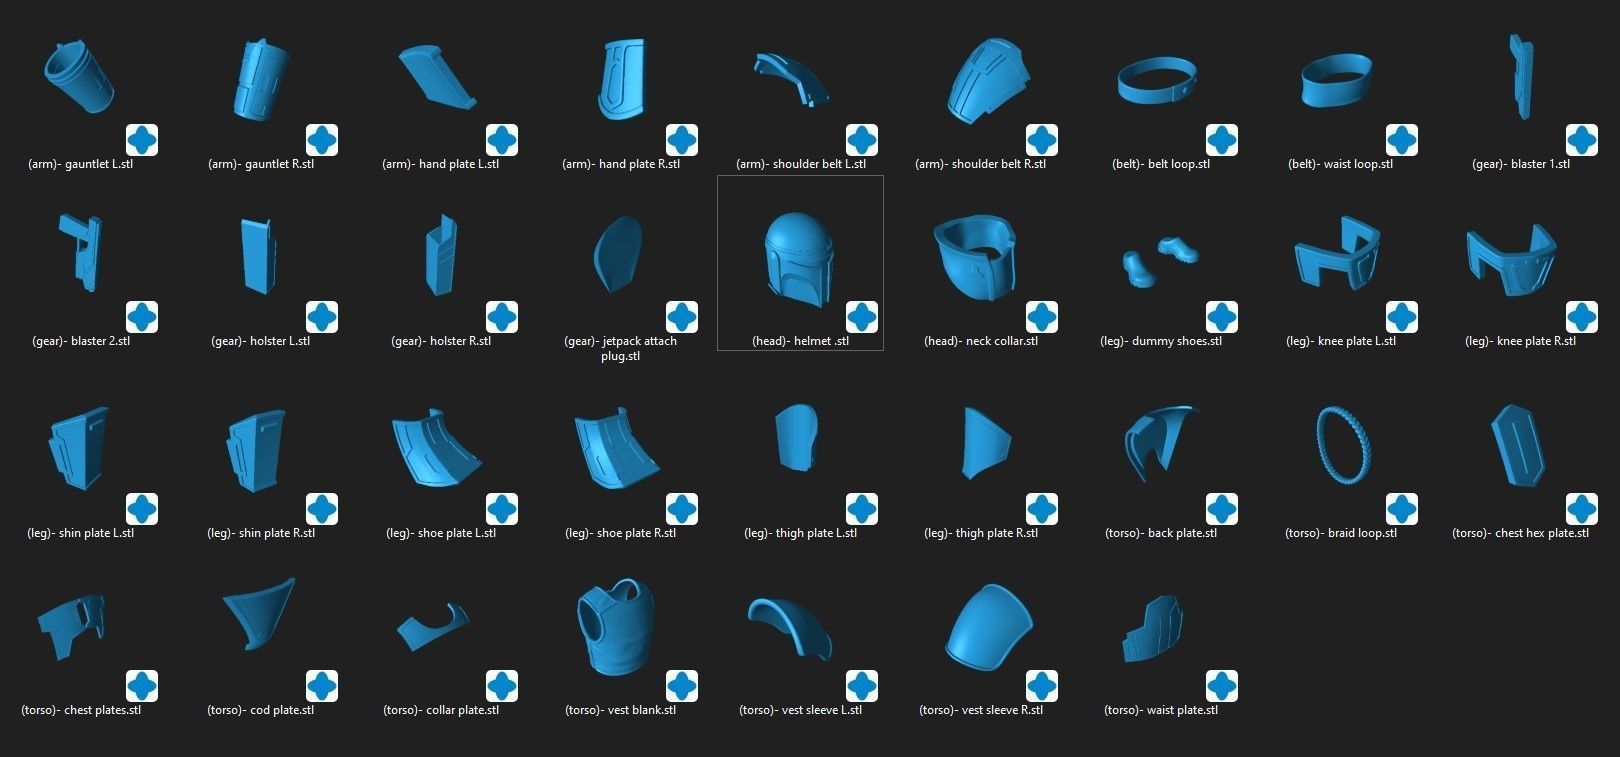Viewport: 1620px width, 757px height.
Task: Open the vest blank.stl model icon
Action: click(615, 626)
